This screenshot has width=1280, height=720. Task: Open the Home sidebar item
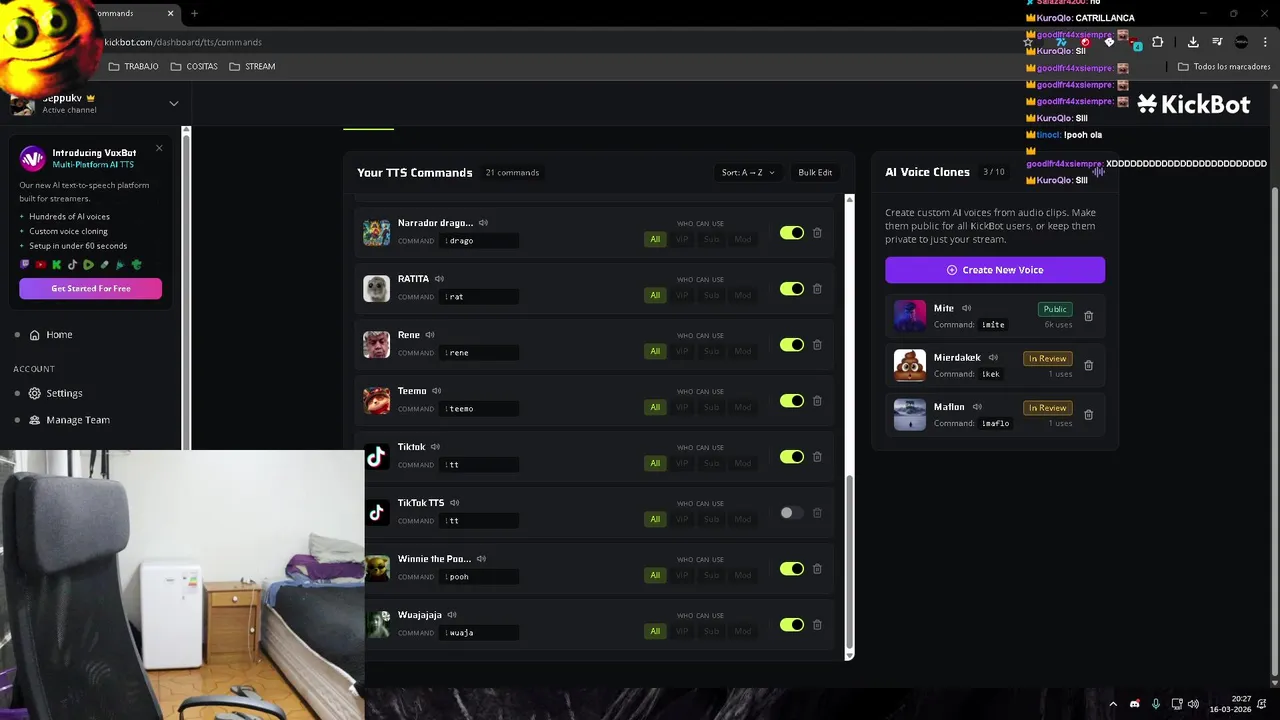point(59,335)
